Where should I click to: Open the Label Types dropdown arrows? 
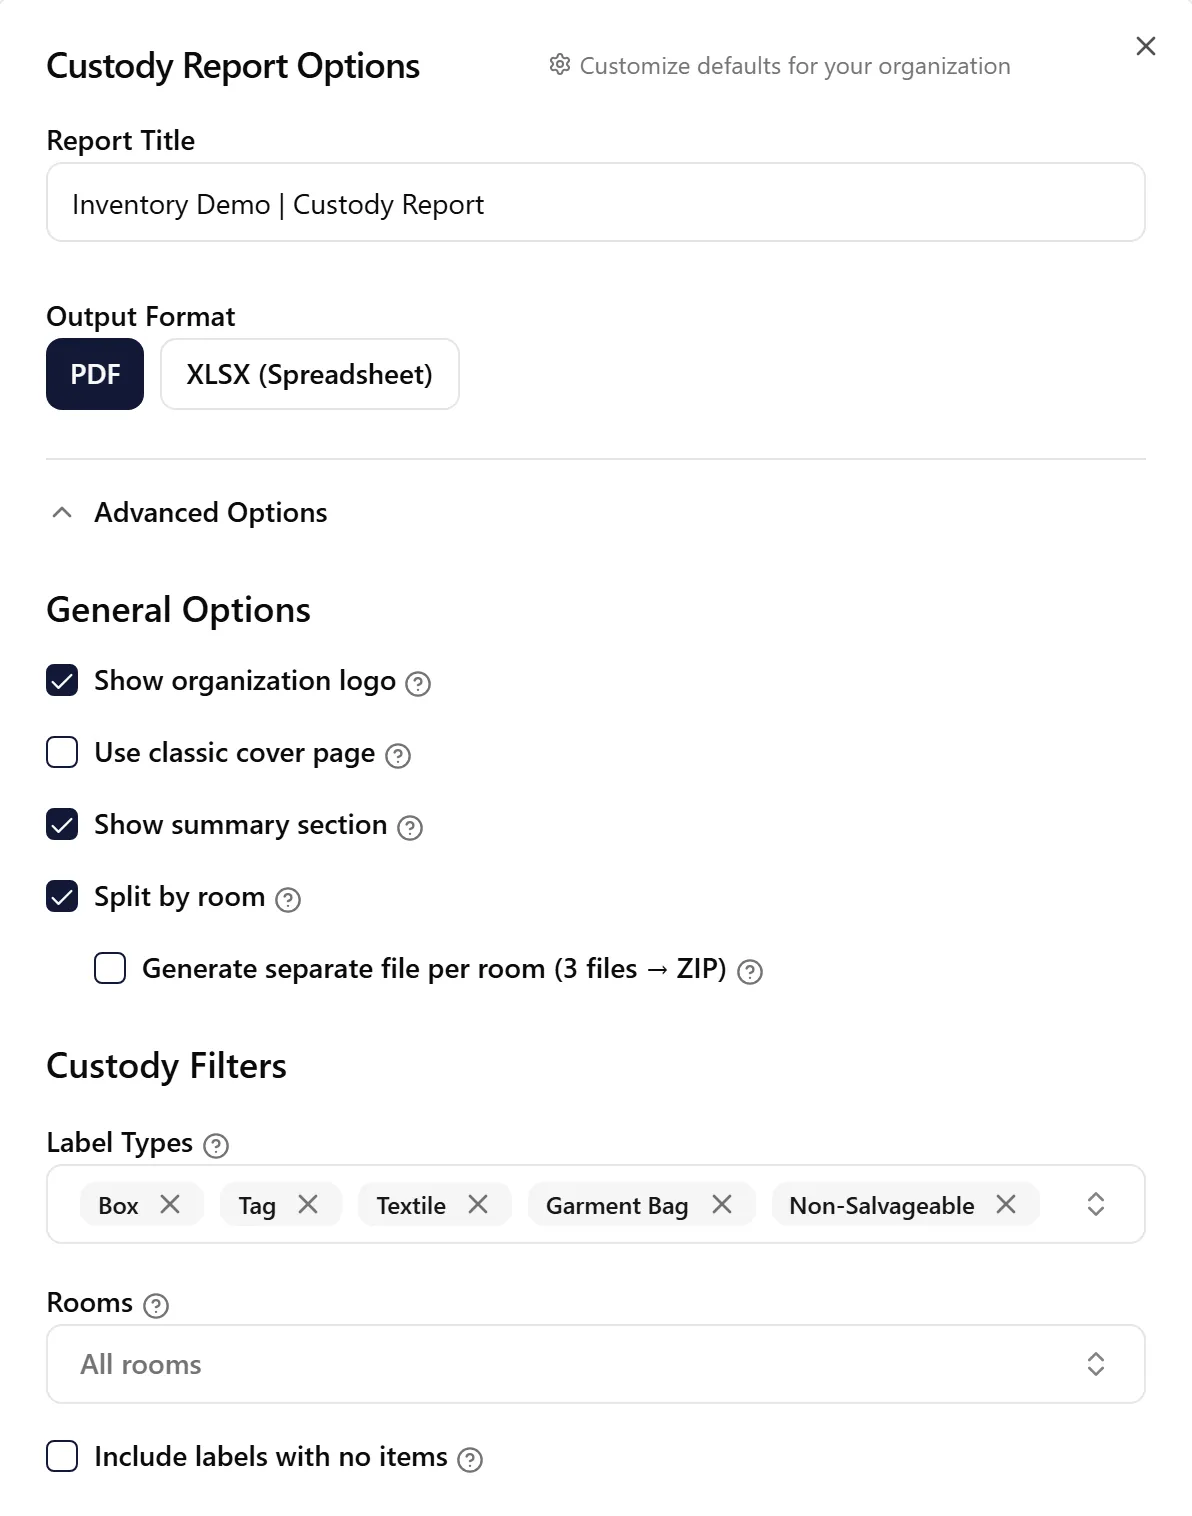click(1096, 1204)
